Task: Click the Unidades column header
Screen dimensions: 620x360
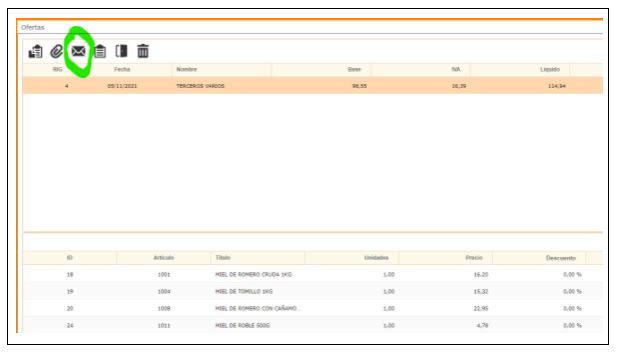Action: 376,258
